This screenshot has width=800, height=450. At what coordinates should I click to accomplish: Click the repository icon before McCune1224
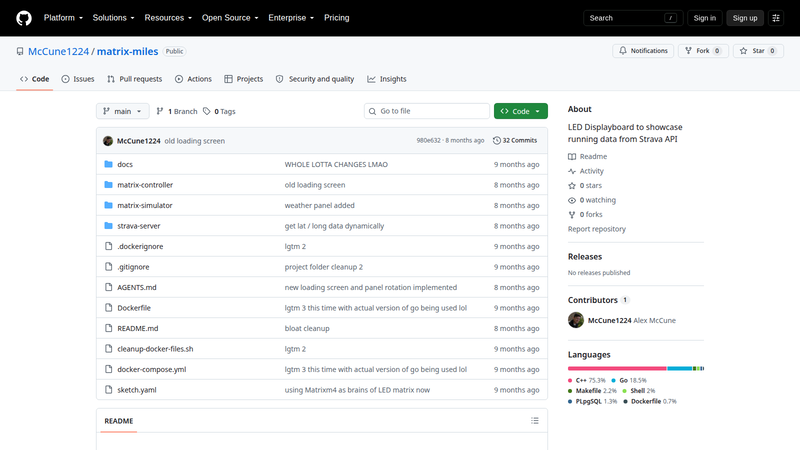pyautogui.click(x=20, y=51)
